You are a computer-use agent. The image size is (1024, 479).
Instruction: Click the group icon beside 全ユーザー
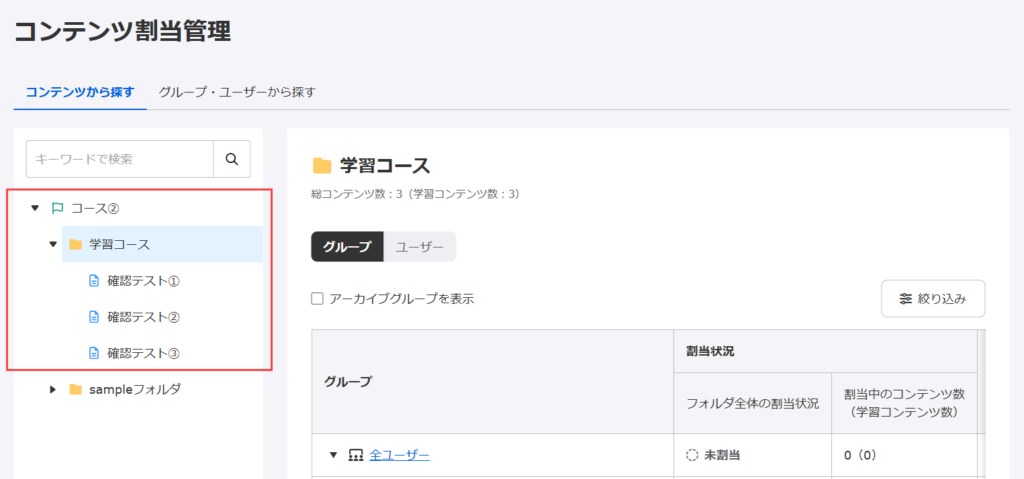356,455
